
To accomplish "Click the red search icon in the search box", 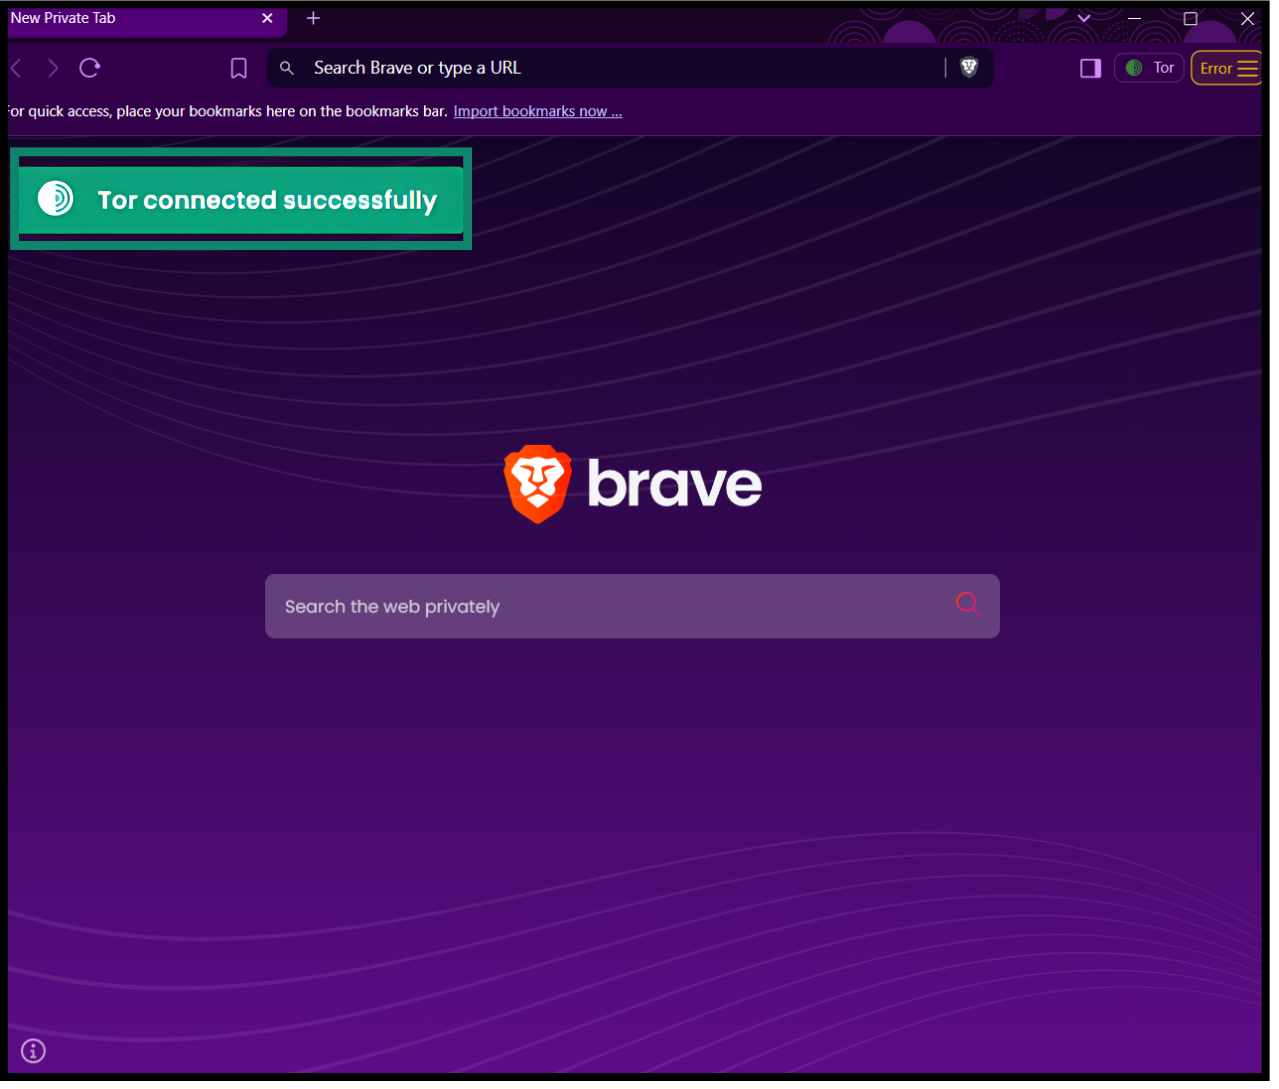I will pyautogui.click(x=966, y=604).
